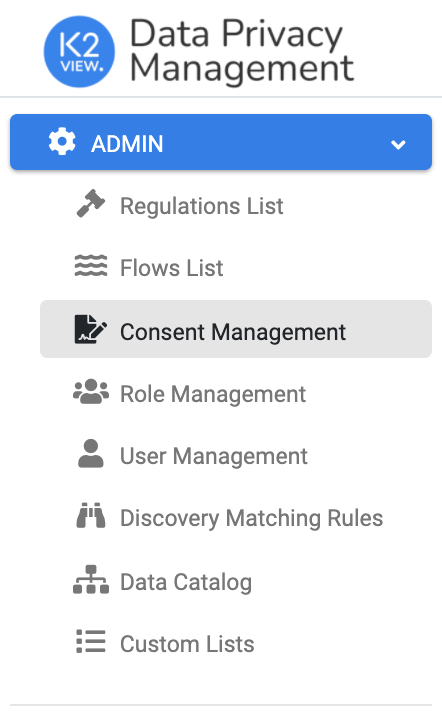The image size is (442, 716).
Task: Click the Consent Management signature icon
Action: 90,329
